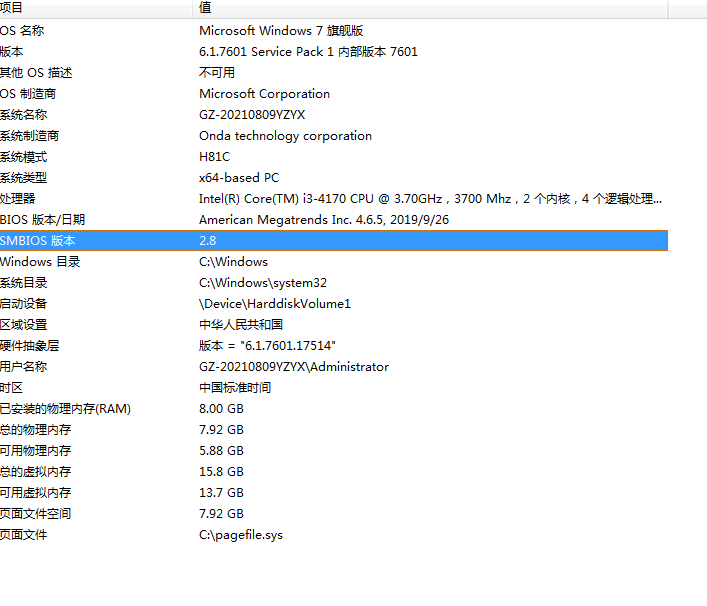707x606 pixels.
Task: Click the 8.00 GB value
Action: tap(221, 409)
